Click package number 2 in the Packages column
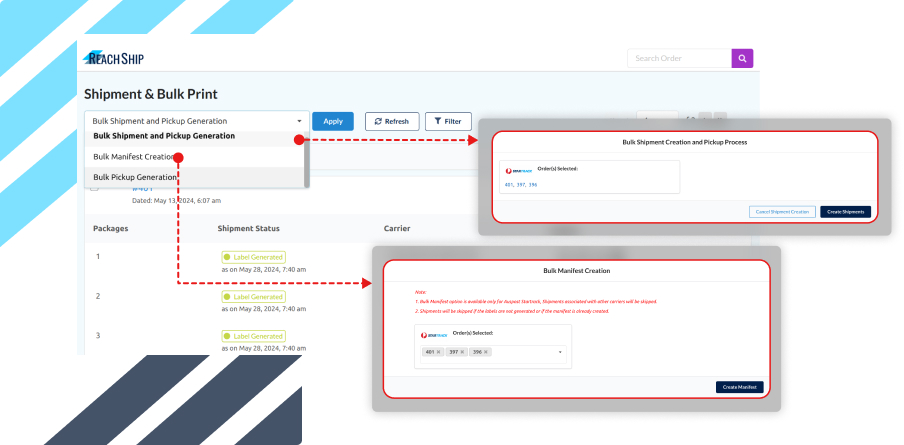 tap(98, 296)
